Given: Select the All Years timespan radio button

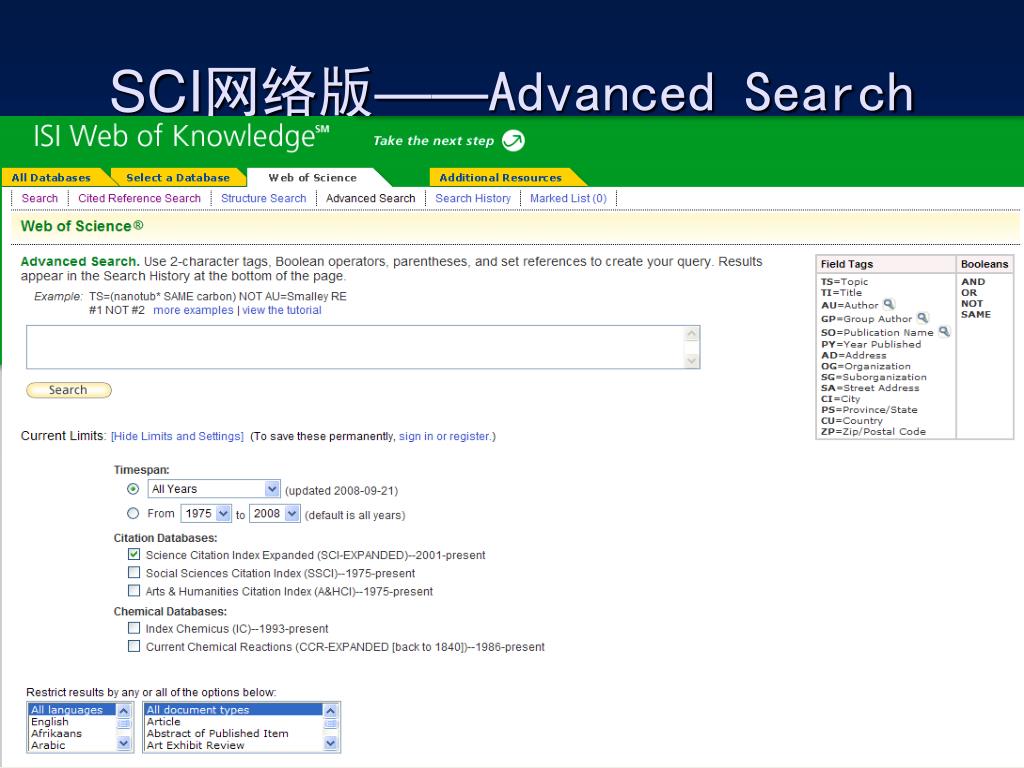Looking at the screenshot, I should coord(133,488).
